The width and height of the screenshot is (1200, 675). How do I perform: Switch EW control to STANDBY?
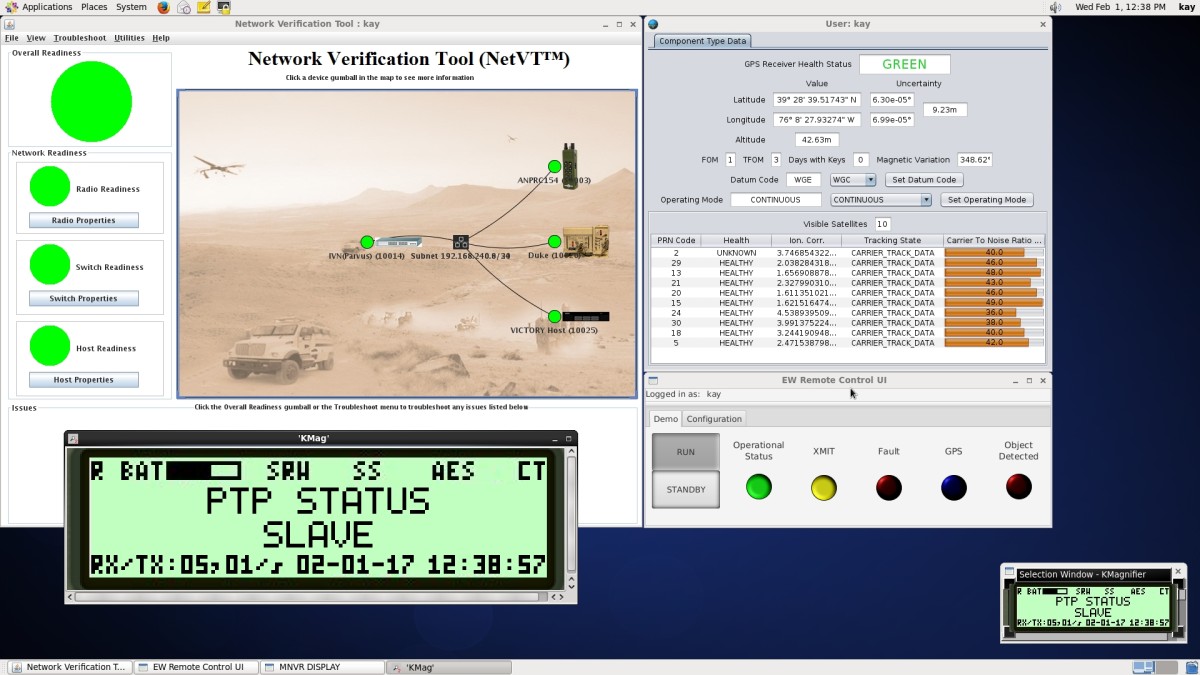click(x=685, y=490)
